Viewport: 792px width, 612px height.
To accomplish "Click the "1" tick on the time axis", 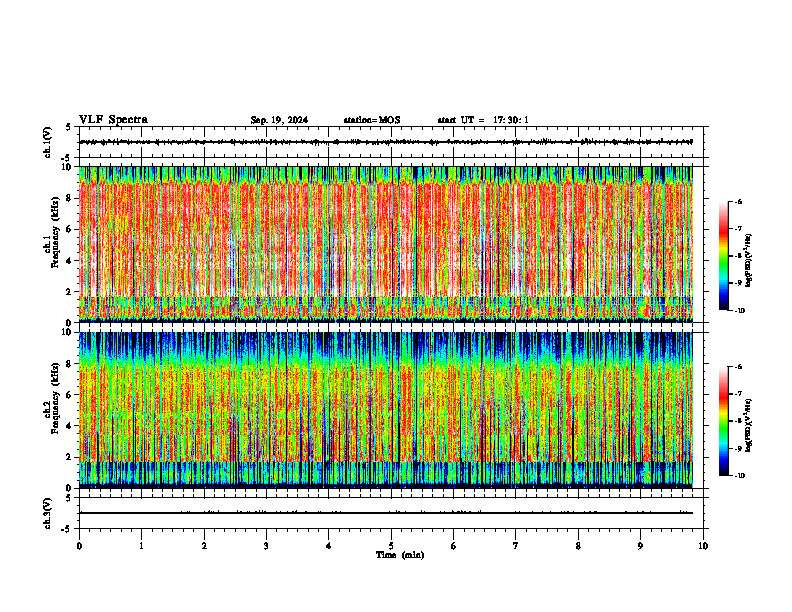I will coord(141,546).
